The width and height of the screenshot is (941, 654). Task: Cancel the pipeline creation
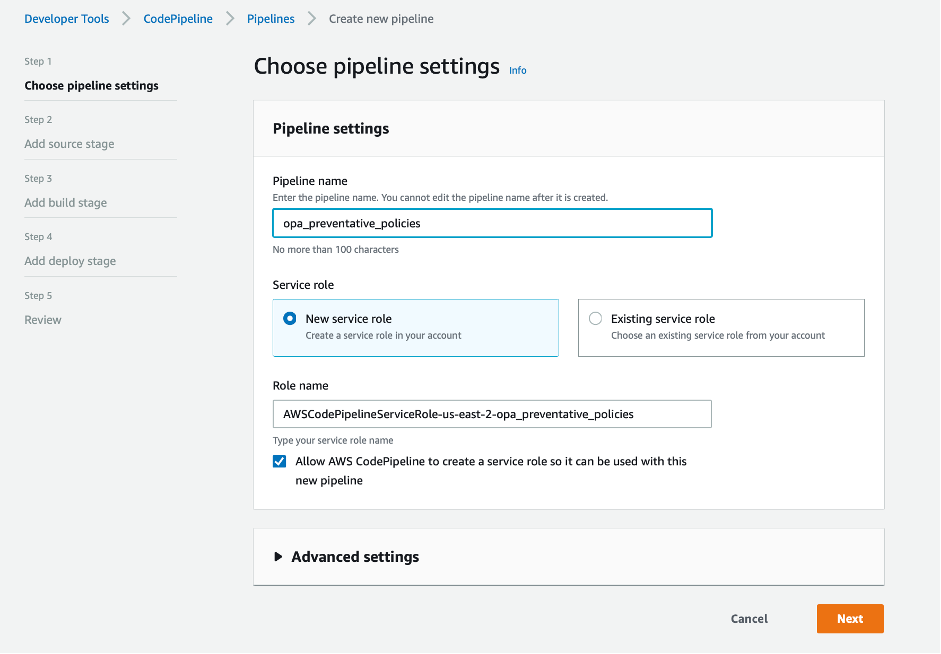pos(748,618)
